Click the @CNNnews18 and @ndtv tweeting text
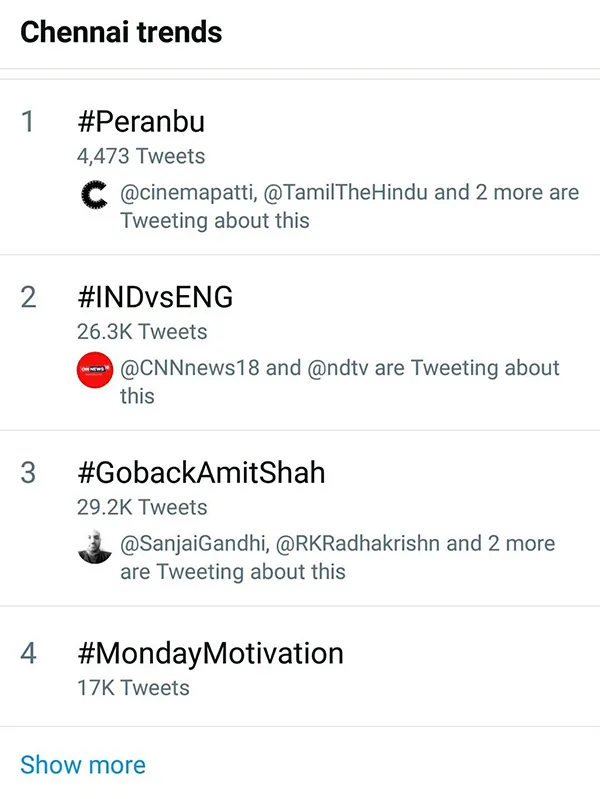This screenshot has width=600, height=799. 340,382
